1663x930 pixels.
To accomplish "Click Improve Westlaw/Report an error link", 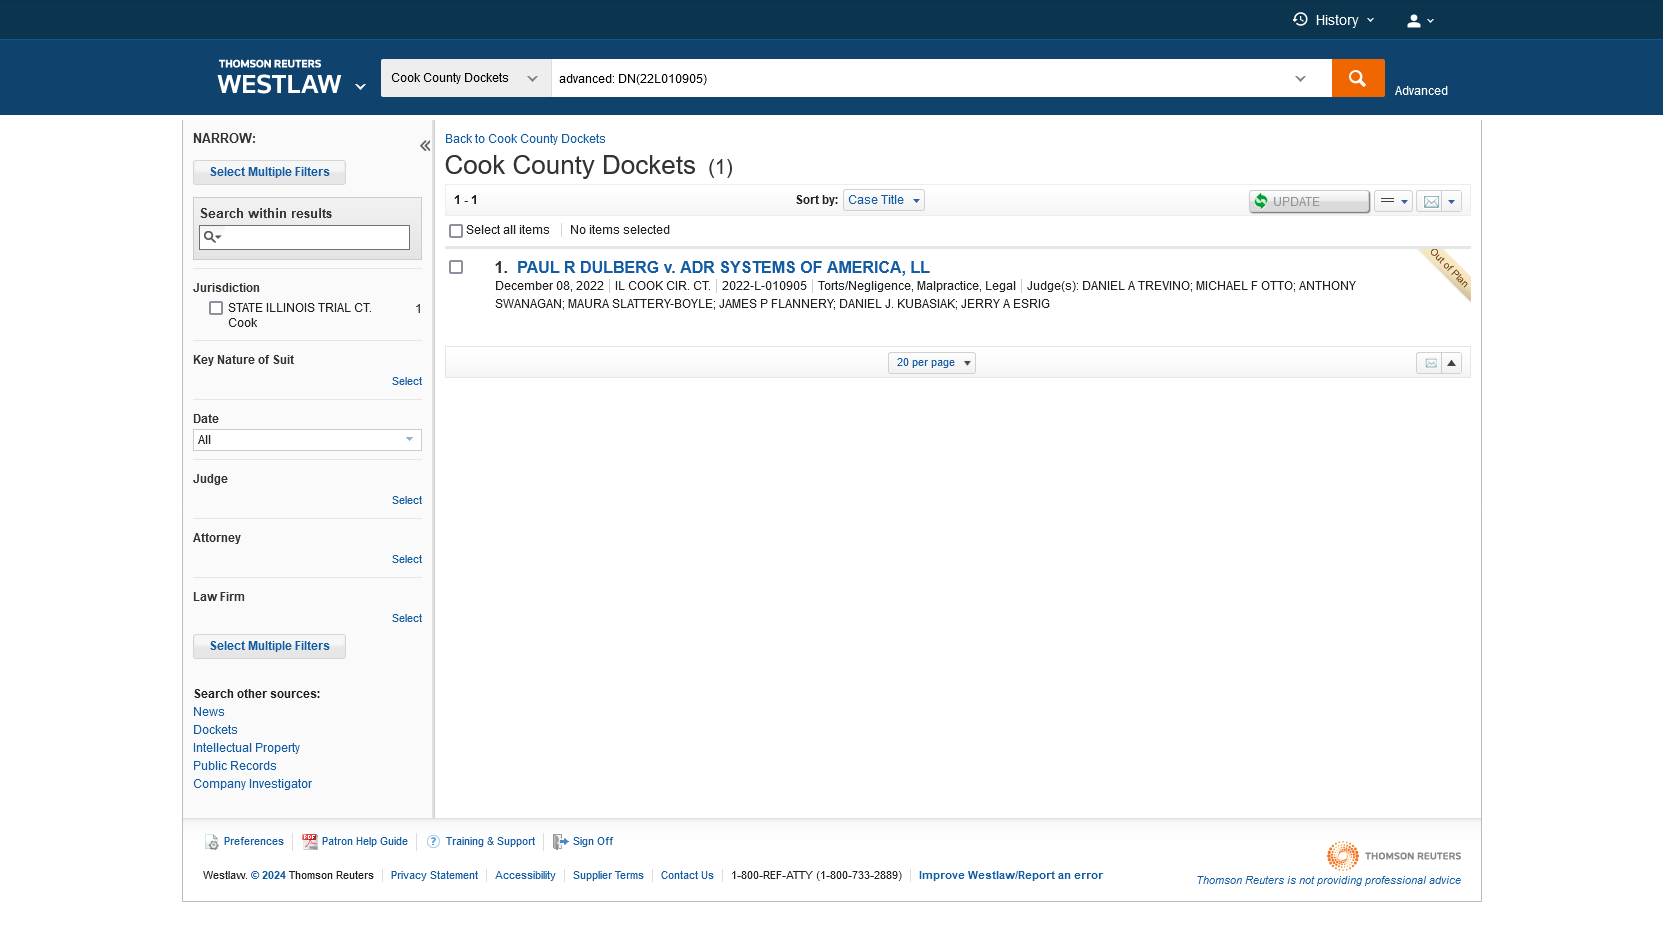I will [x=1011, y=876].
